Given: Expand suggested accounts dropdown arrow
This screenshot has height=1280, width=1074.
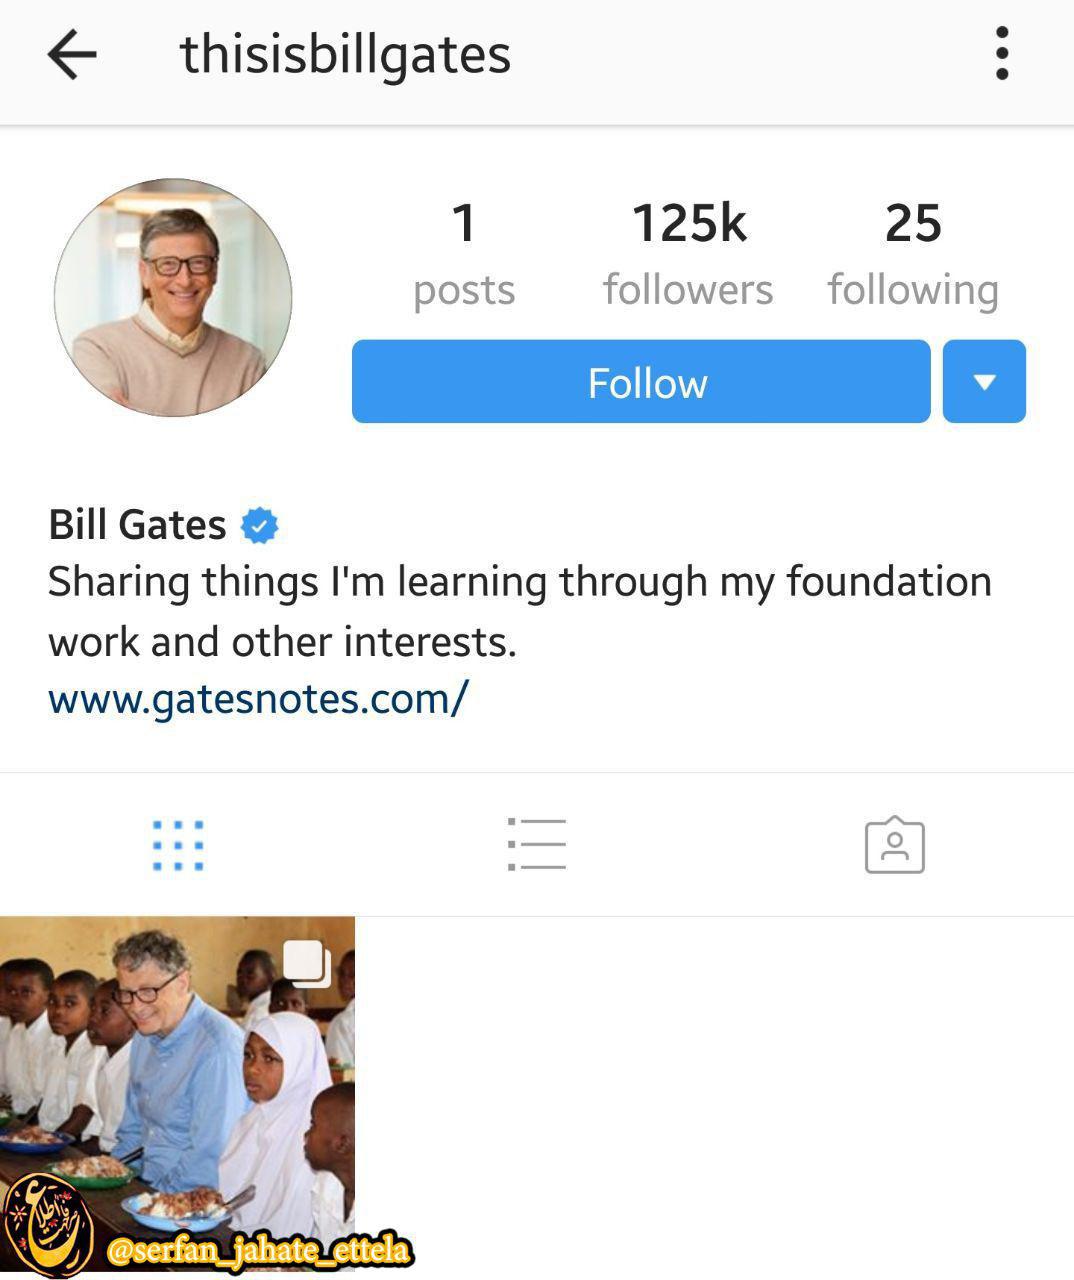Looking at the screenshot, I should pyautogui.click(x=984, y=382).
